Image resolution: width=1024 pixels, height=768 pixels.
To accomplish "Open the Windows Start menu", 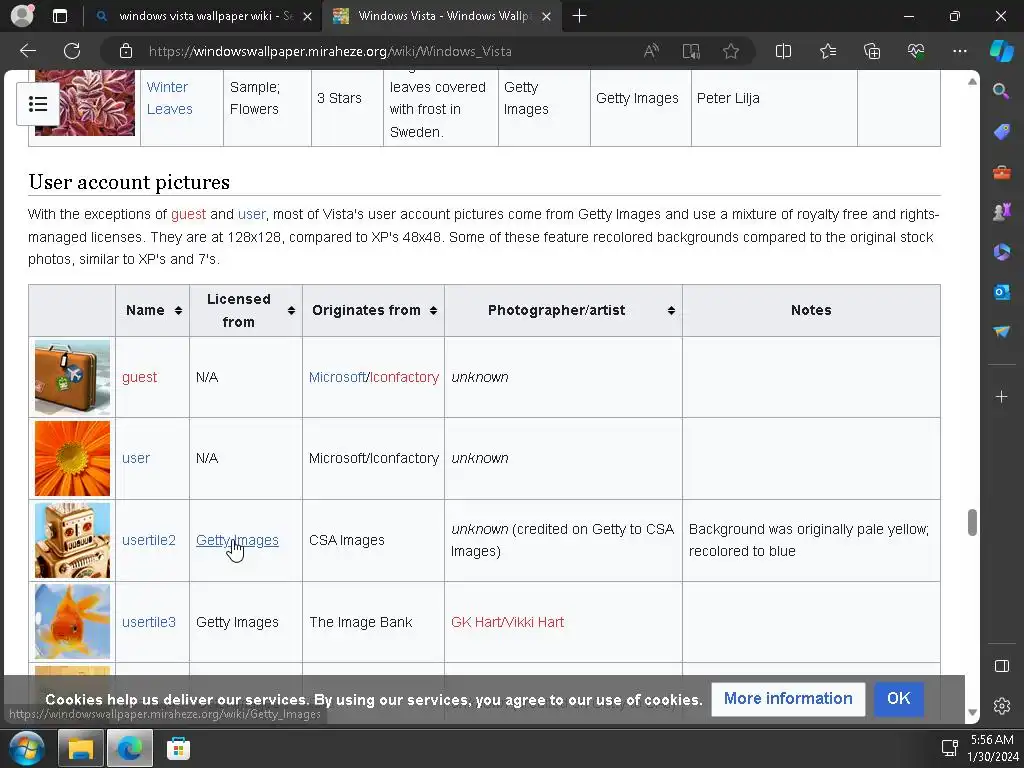I will coord(27,748).
